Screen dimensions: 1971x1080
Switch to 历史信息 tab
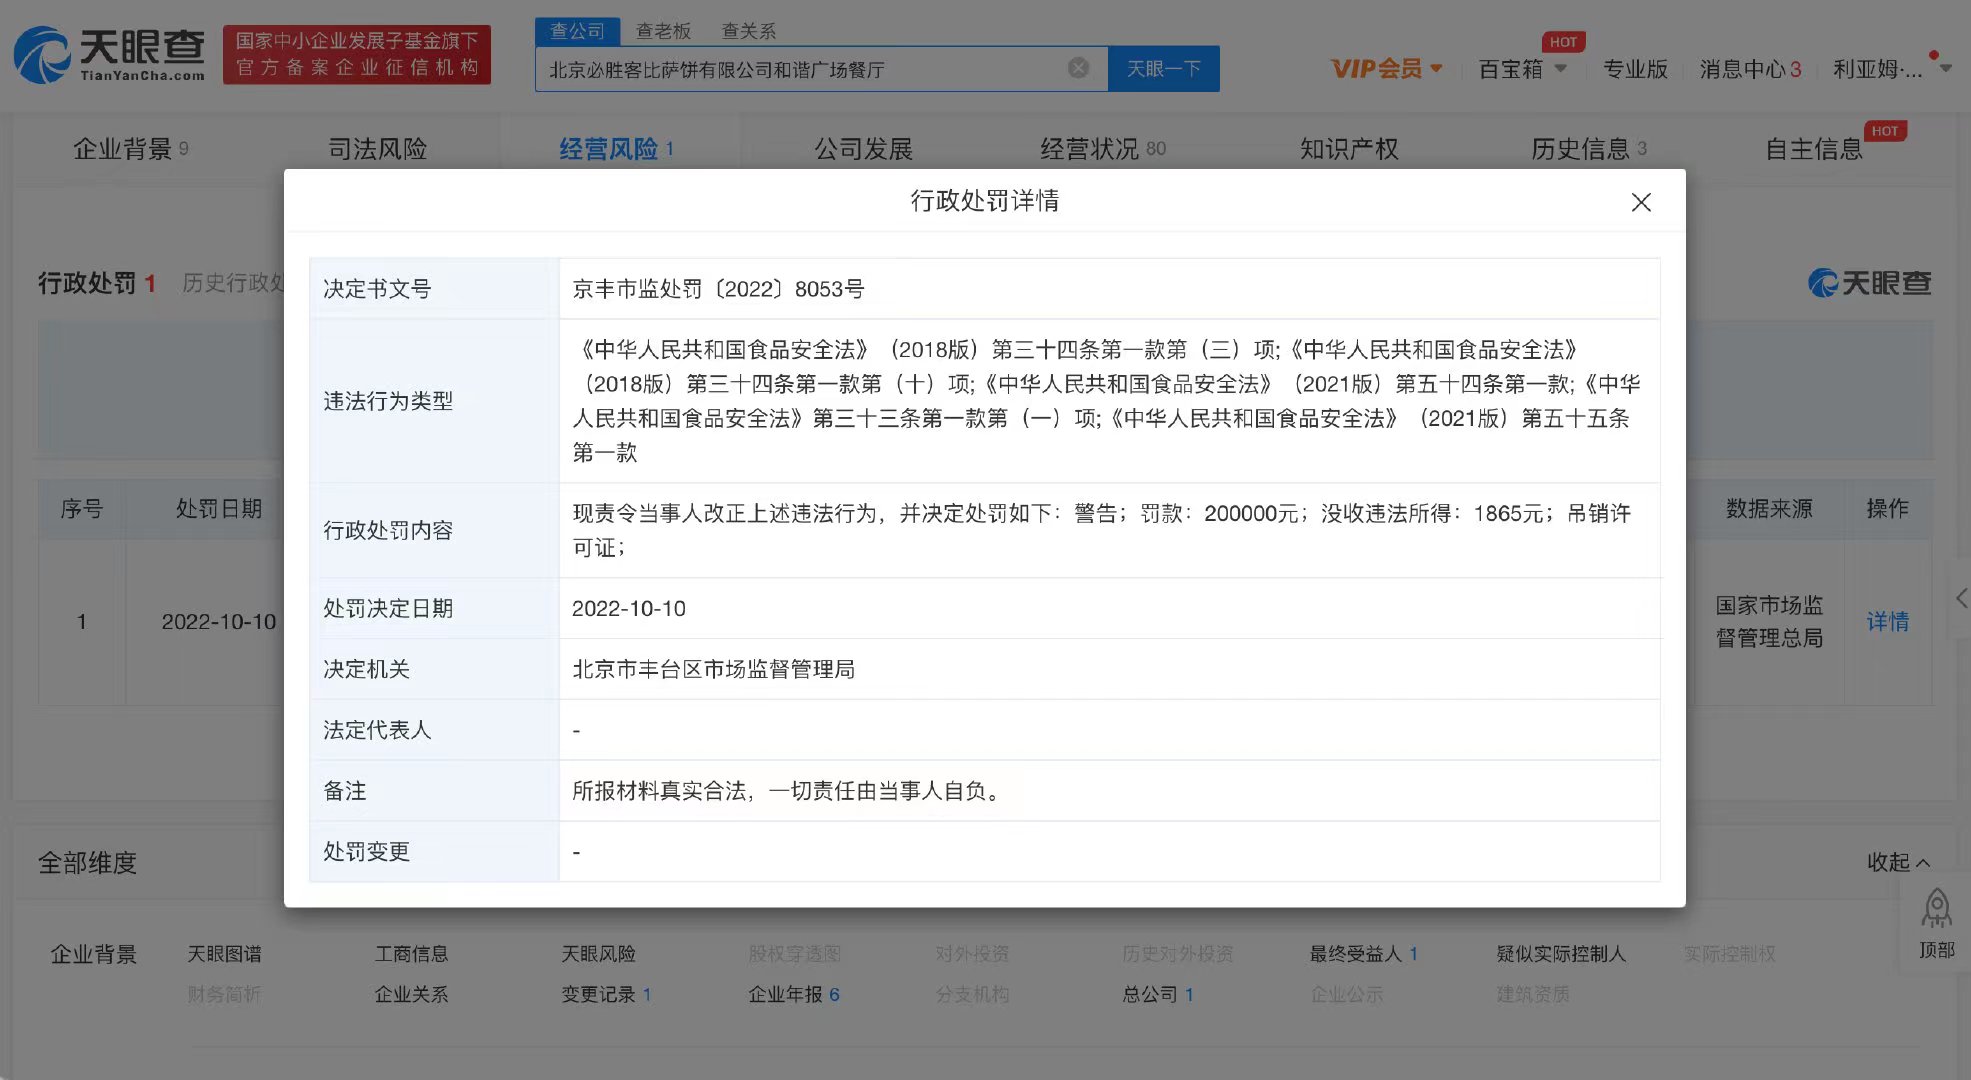[x=1588, y=149]
